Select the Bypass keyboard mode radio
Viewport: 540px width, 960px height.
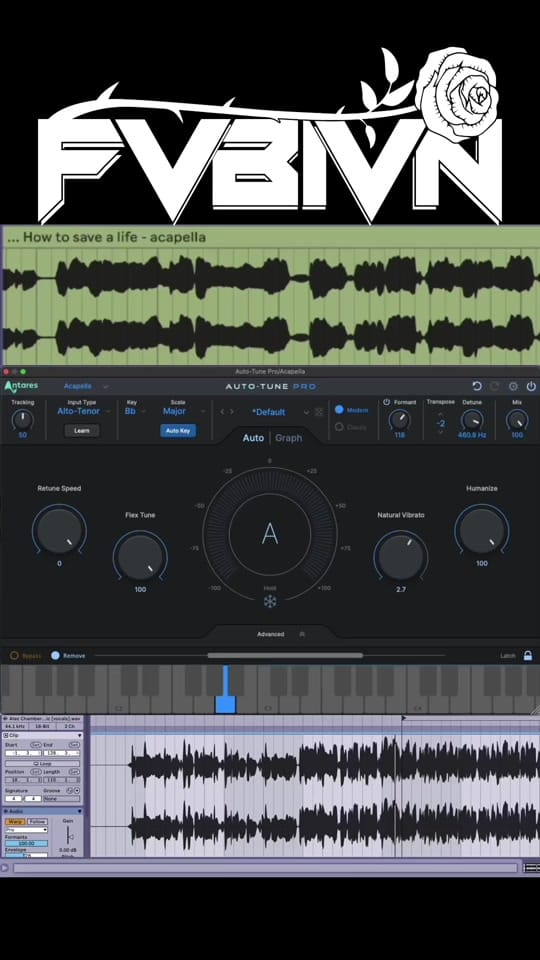[x=14, y=656]
